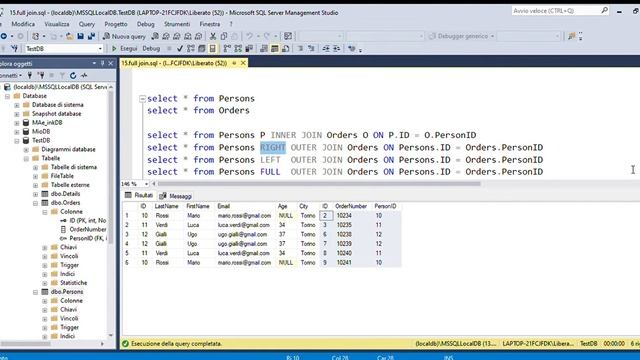The image size is (640, 360).
Task: Expand the dbo.Details table node
Action: click(36, 194)
